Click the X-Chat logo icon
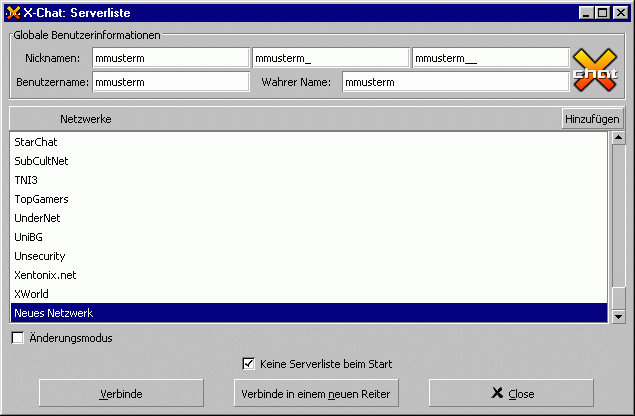This screenshot has height=416, width=635. coord(595,70)
